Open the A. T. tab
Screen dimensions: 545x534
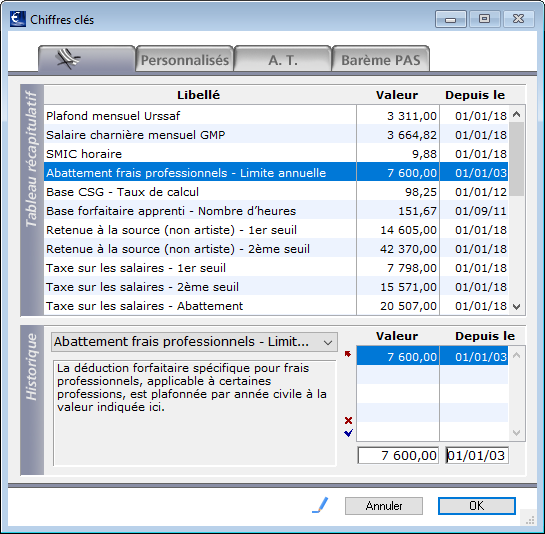(283, 60)
